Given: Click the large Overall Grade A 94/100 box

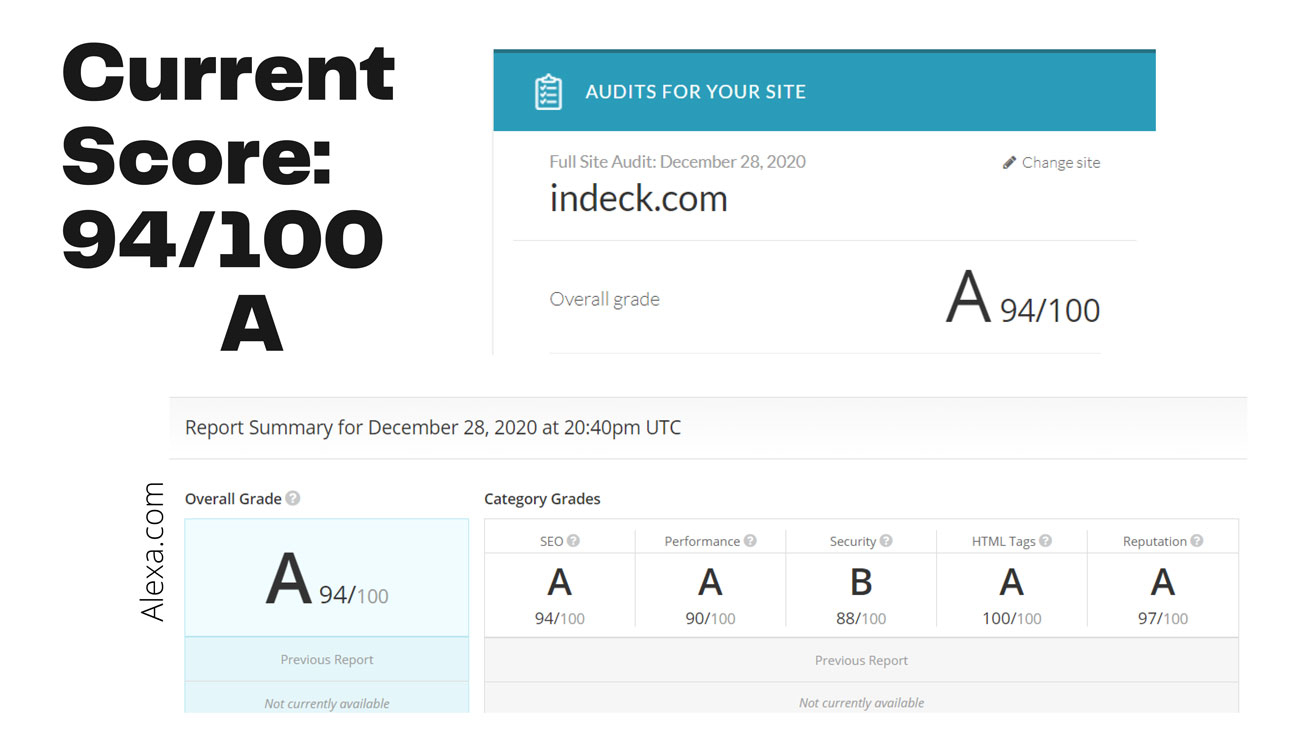Looking at the screenshot, I should (326, 580).
